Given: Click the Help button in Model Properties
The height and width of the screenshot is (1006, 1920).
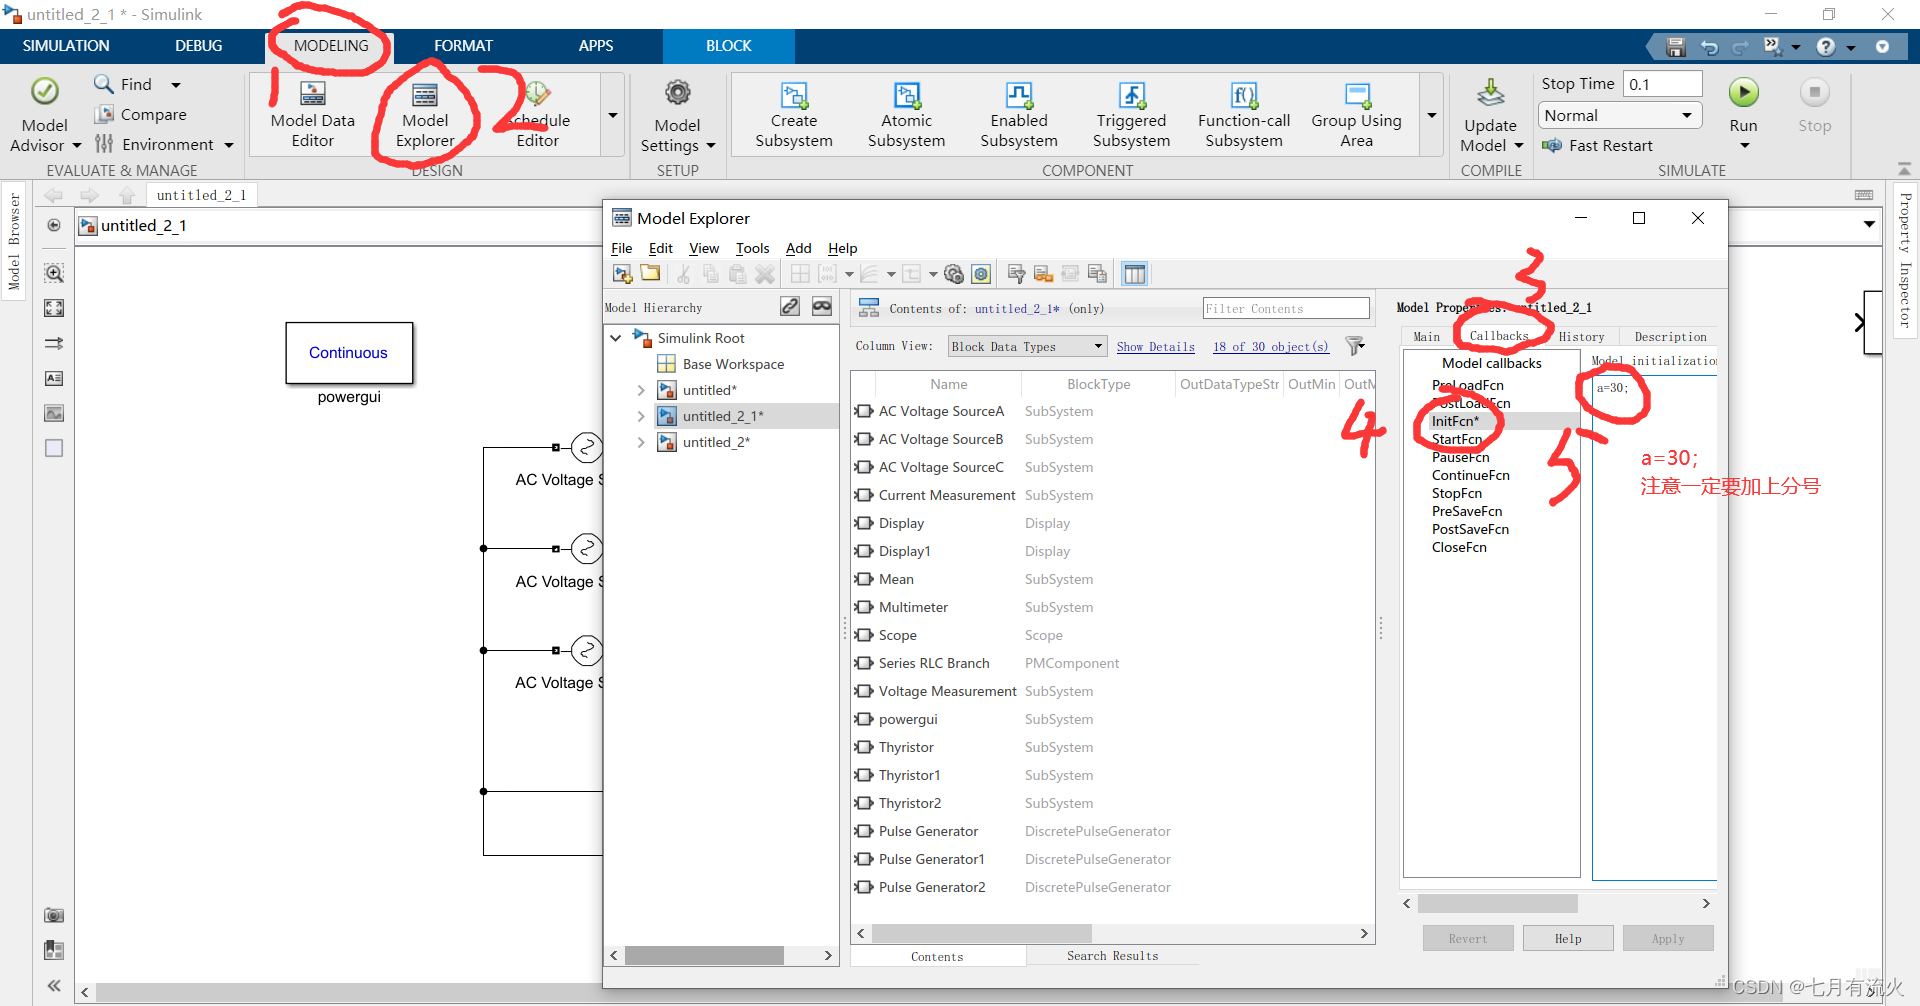Looking at the screenshot, I should pyautogui.click(x=1568, y=938).
